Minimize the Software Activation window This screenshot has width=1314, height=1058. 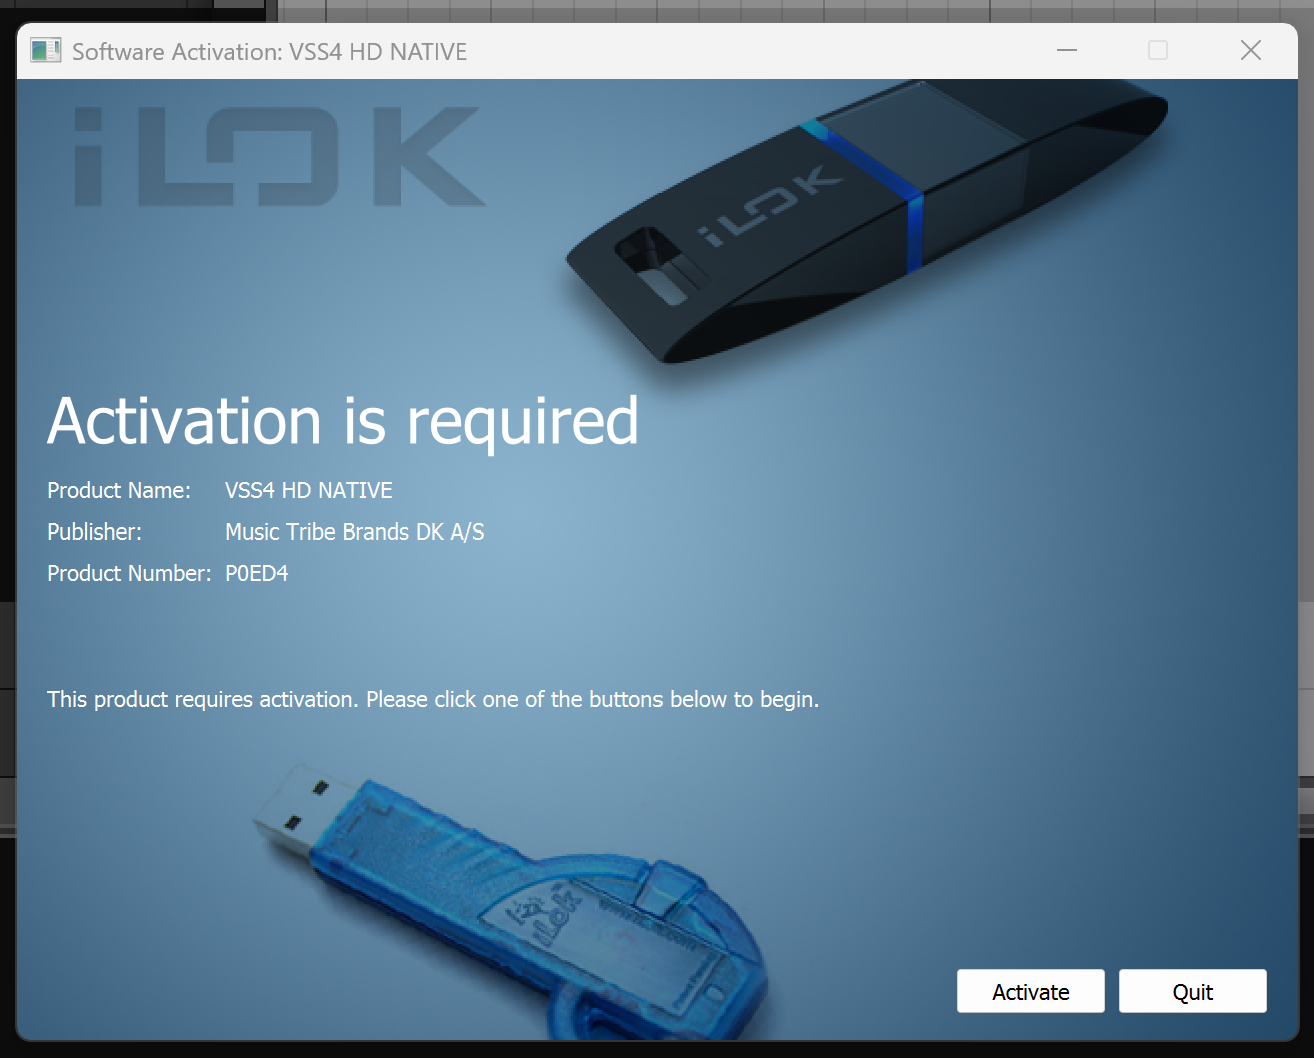[1067, 51]
